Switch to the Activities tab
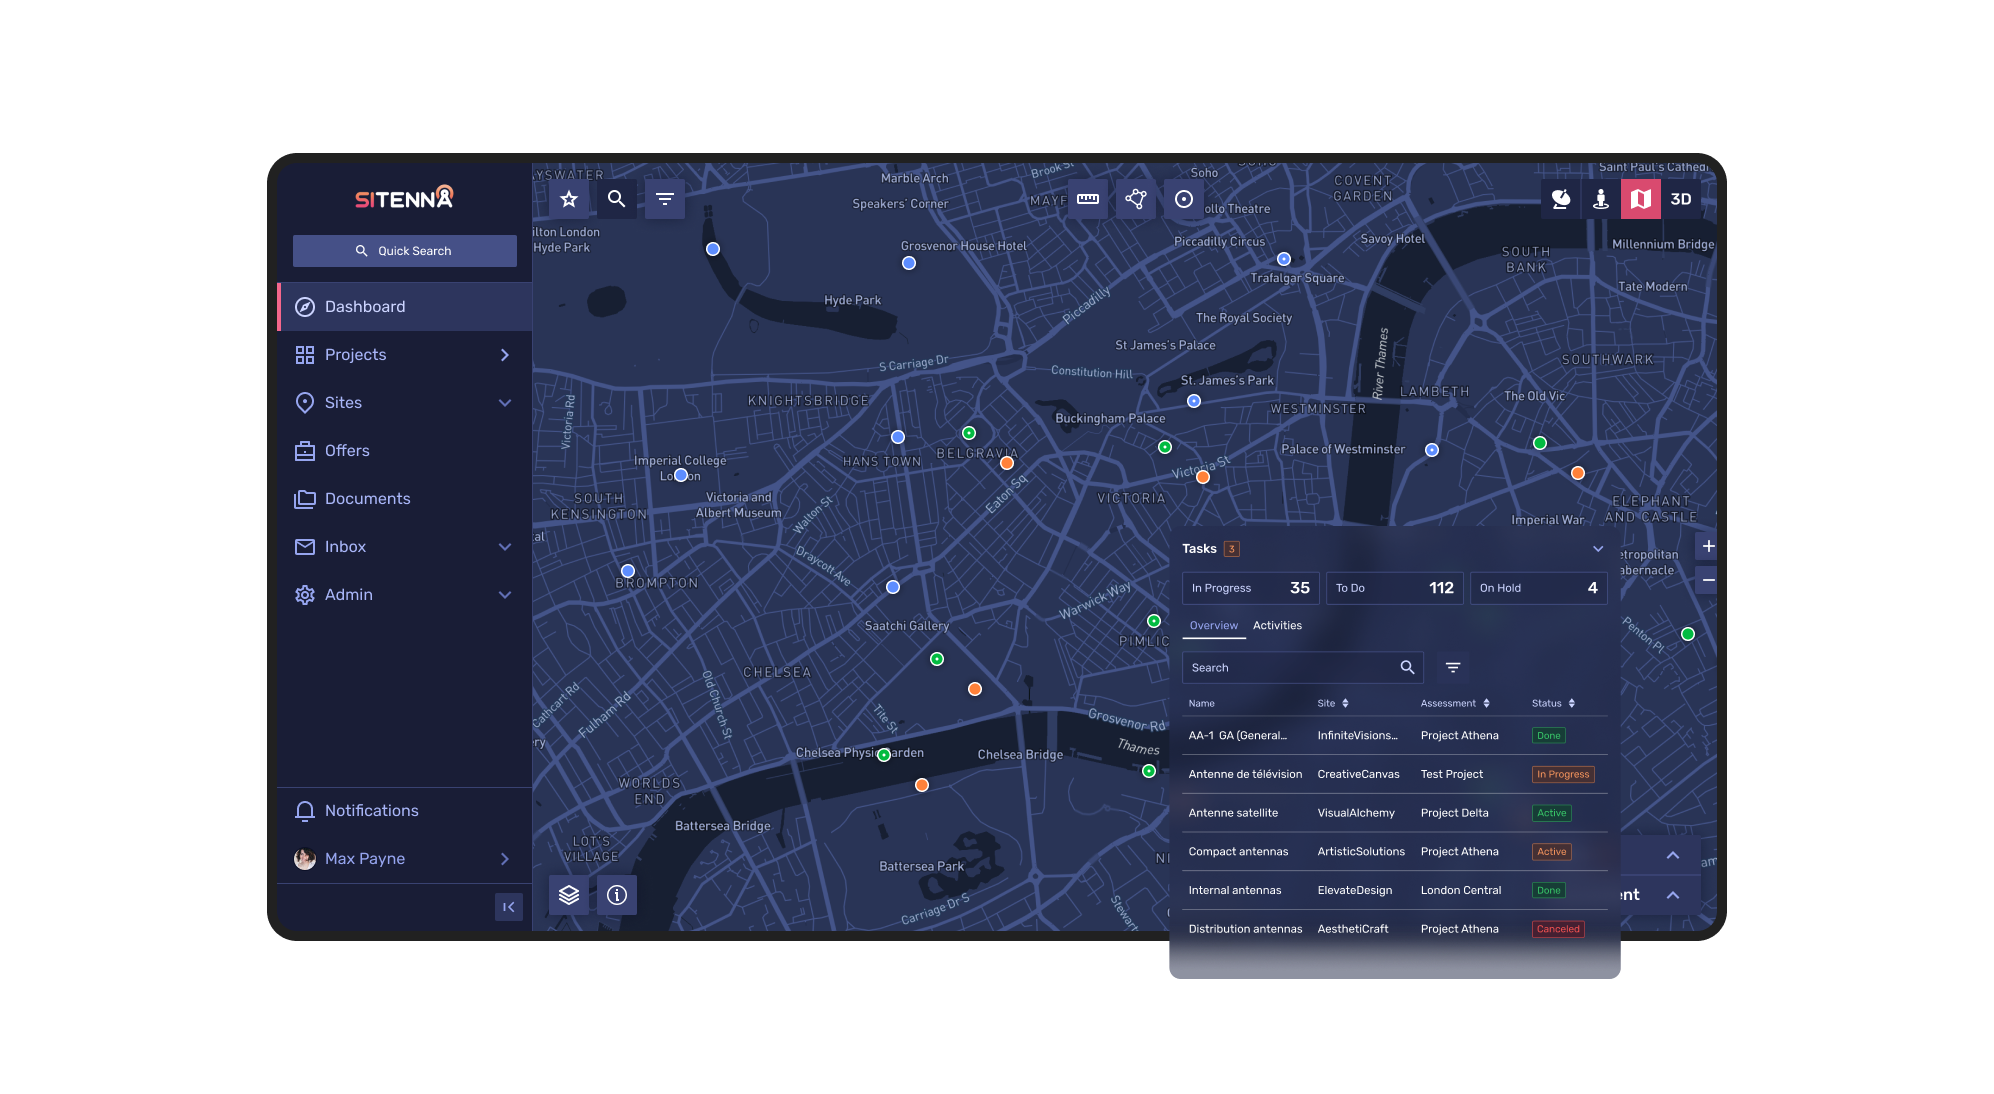 [x=1277, y=625]
